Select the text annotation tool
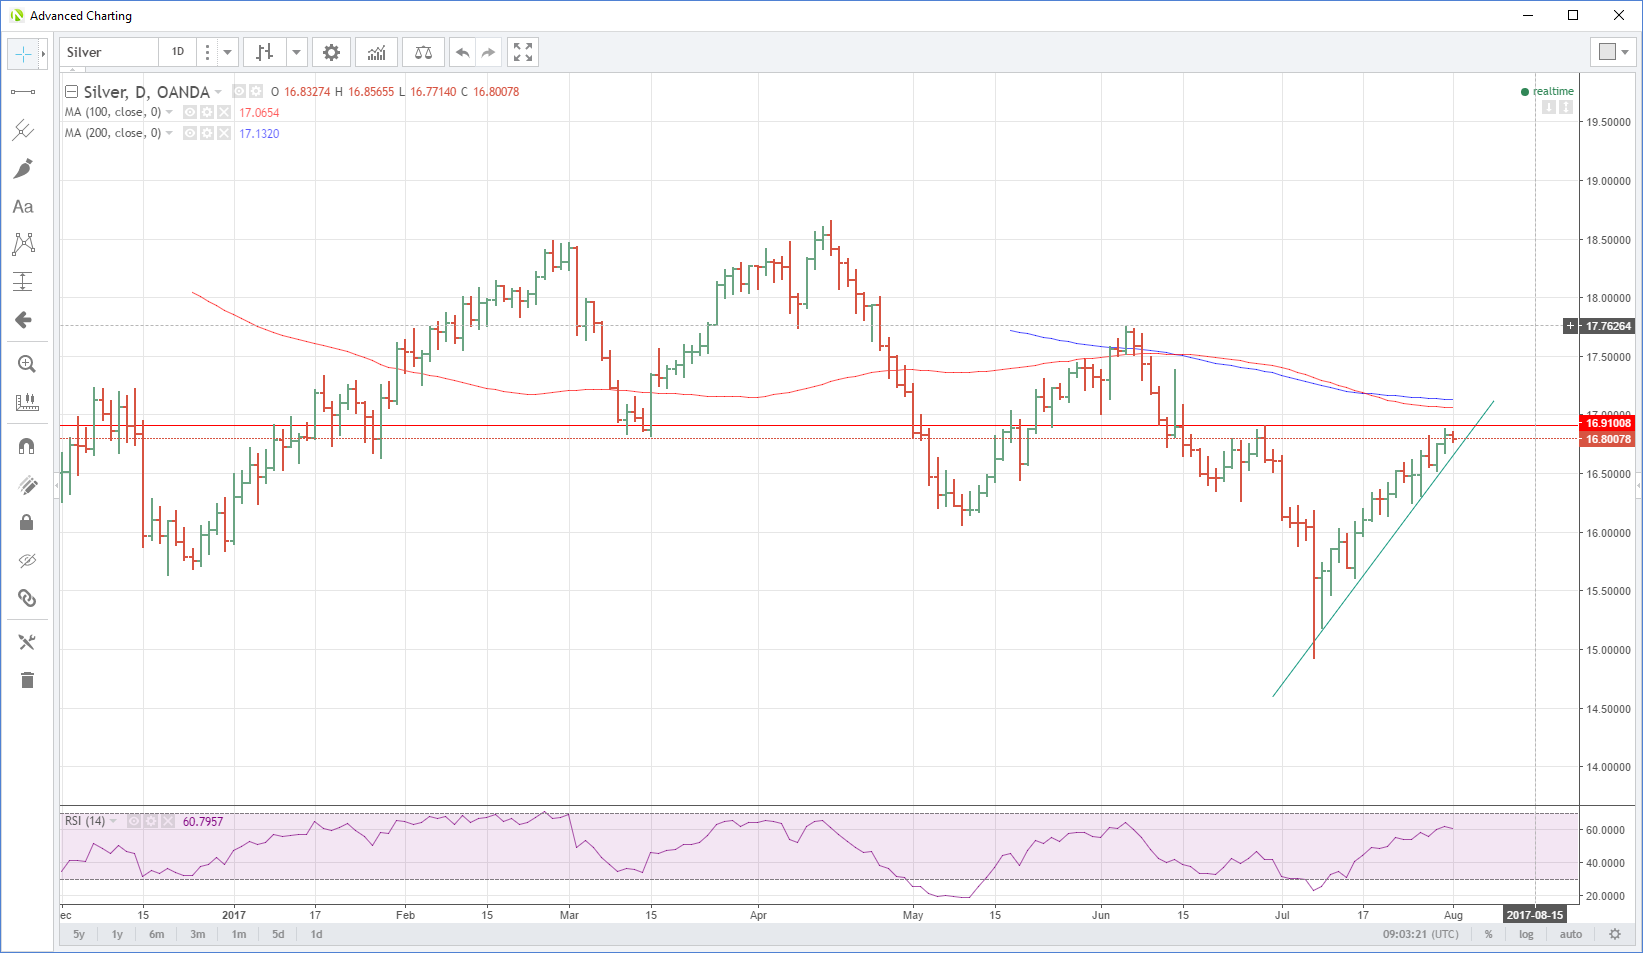This screenshot has height=953, width=1643. click(x=23, y=207)
